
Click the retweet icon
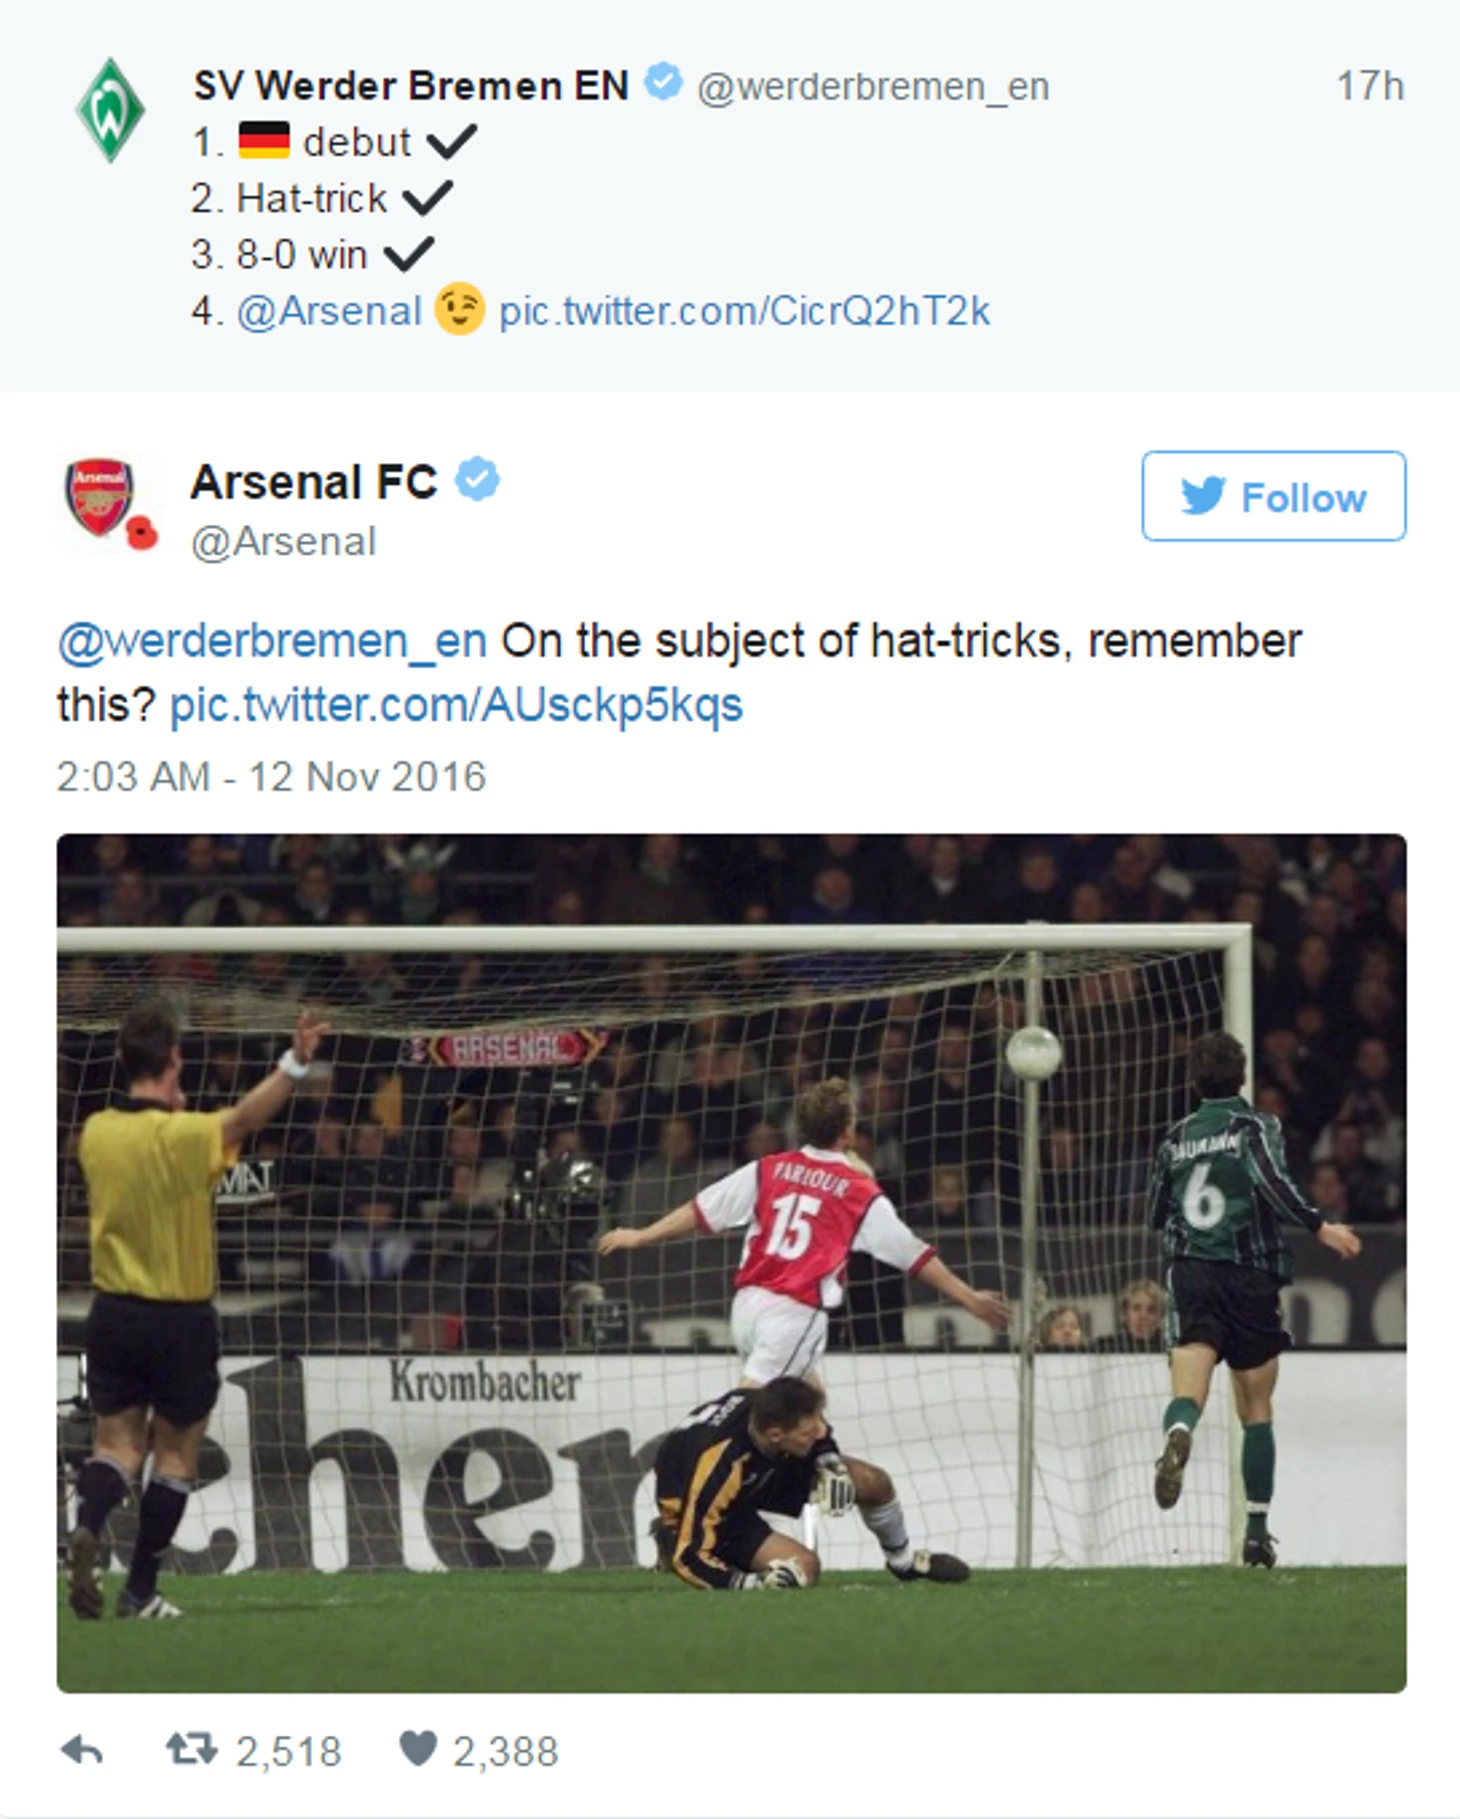(191, 1750)
